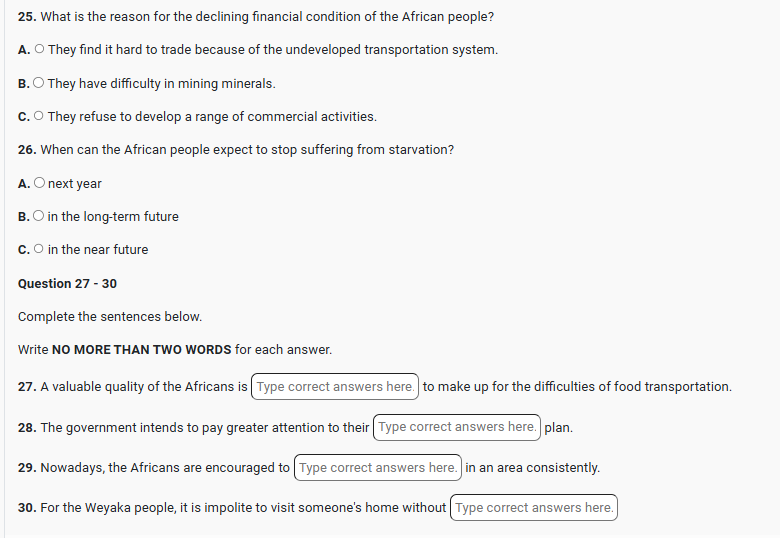Focus the question 30 answer input
Viewport: 780px width, 538px height.
[534, 507]
